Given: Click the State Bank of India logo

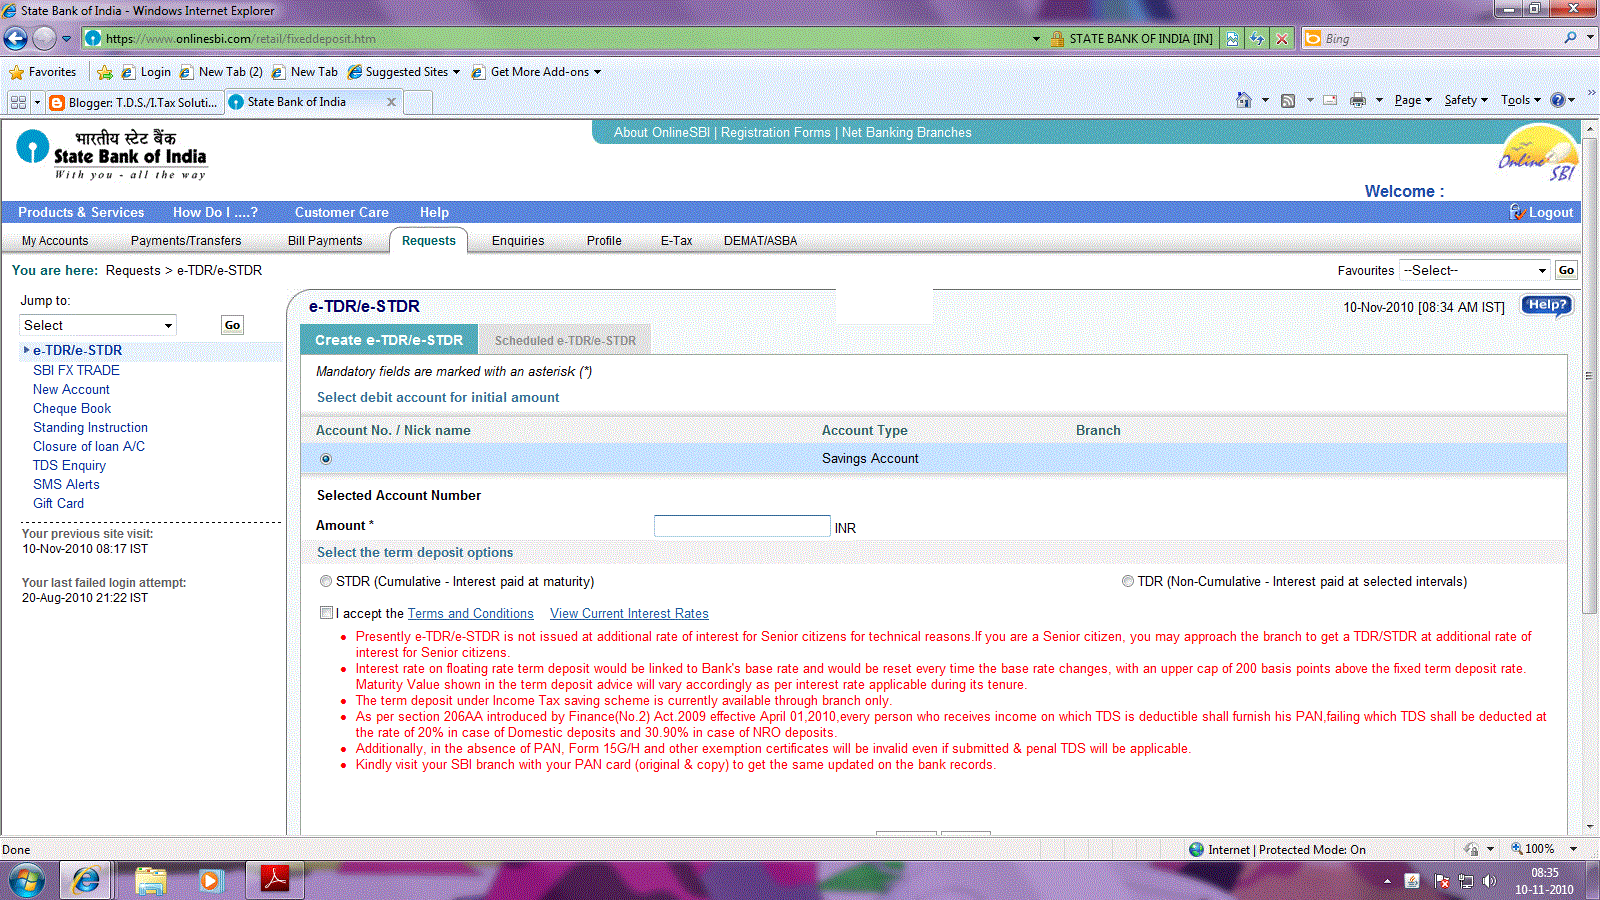Looking at the screenshot, I should click(110, 155).
